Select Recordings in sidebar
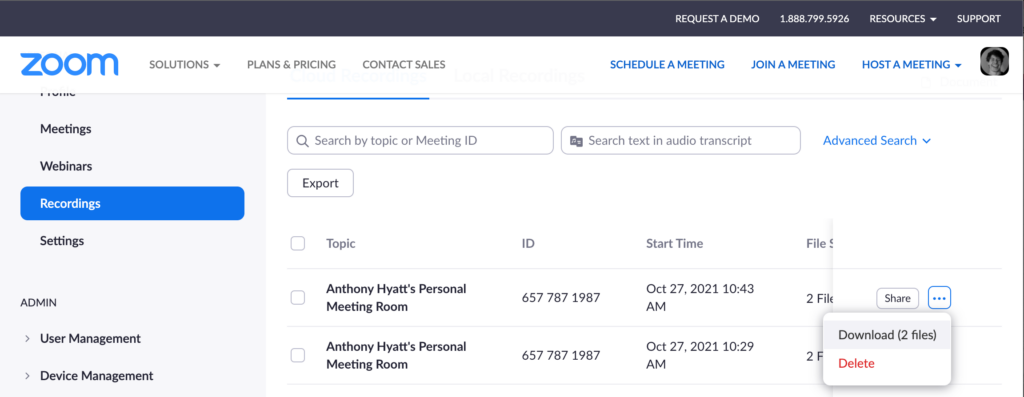This screenshot has width=1024, height=397. click(x=133, y=203)
